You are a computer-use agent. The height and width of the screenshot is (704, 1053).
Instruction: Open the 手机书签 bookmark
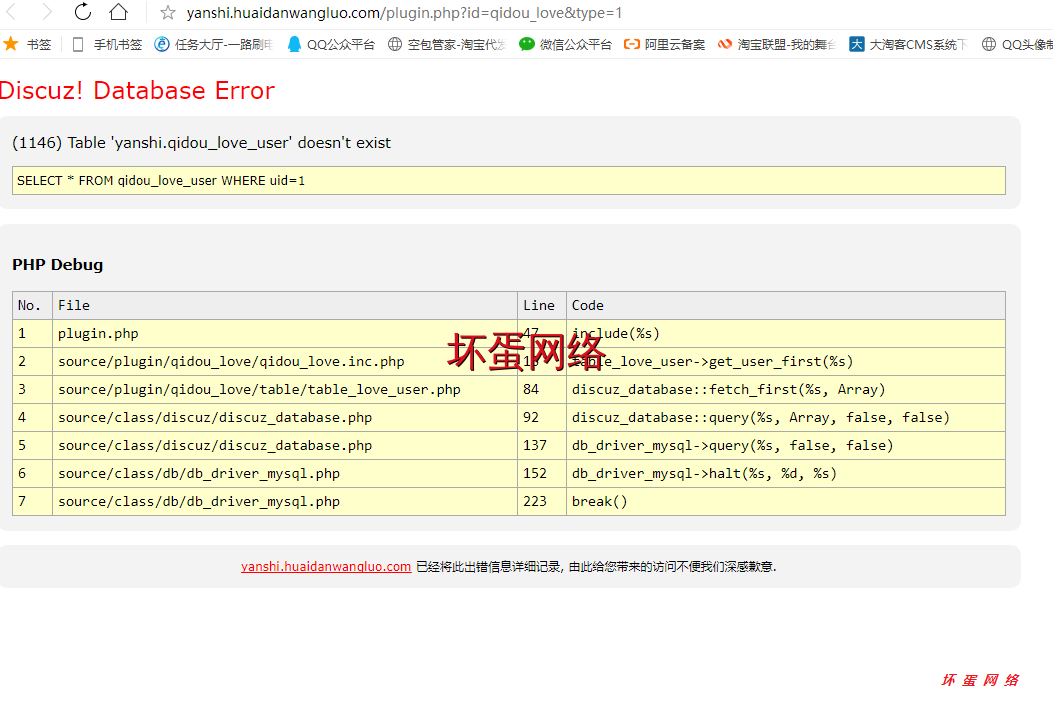(107, 44)
